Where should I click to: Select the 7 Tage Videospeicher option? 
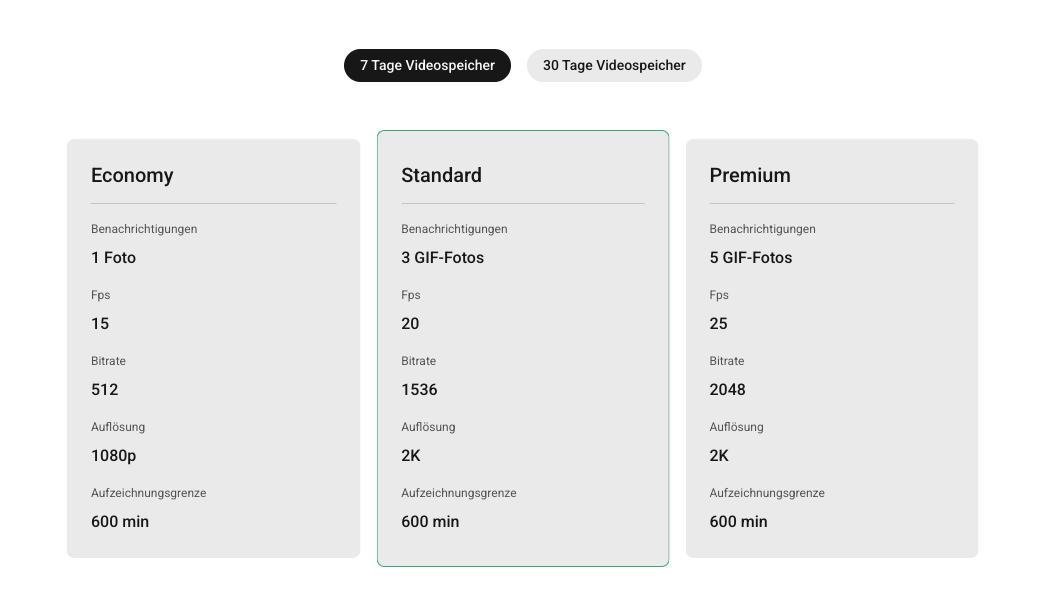pos(427,66)
